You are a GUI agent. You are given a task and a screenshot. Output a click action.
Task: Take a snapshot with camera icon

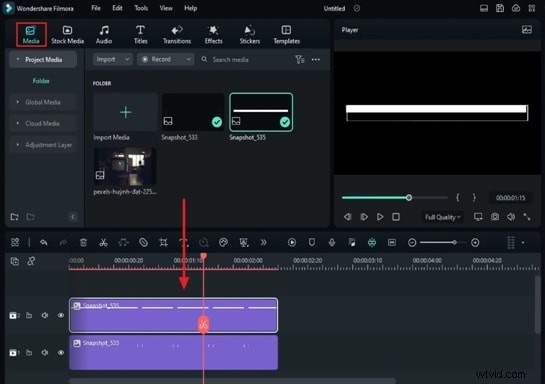coord(495,217)
